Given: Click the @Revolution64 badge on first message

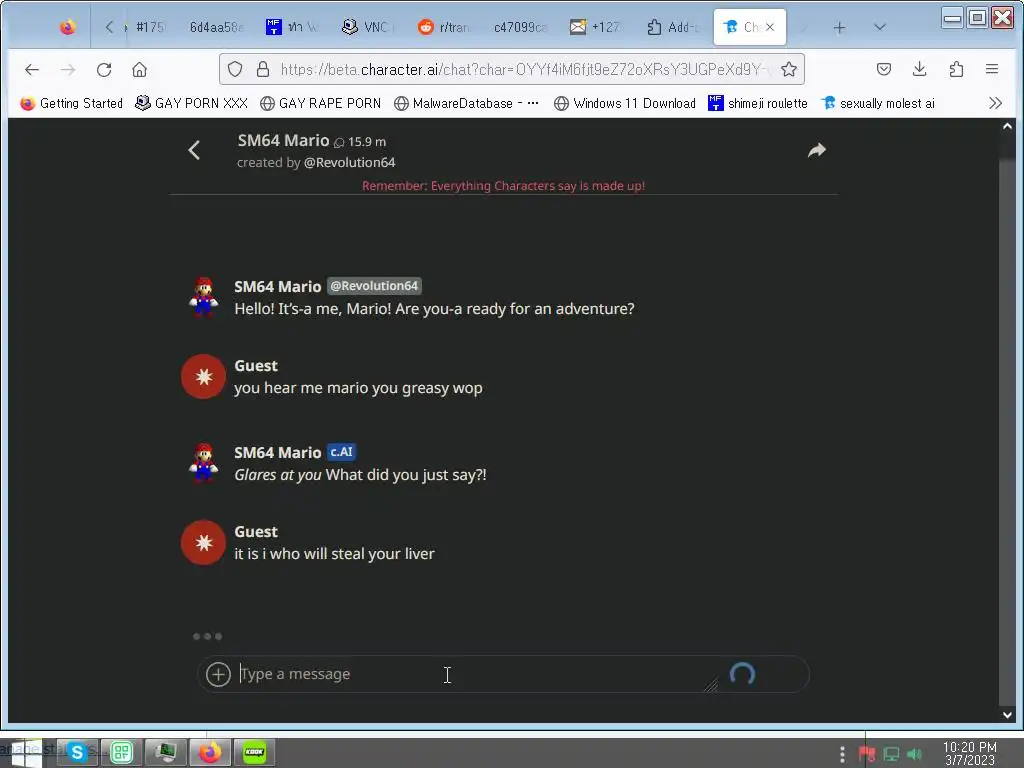Looking at the screenshot, I should pos(374,286).
